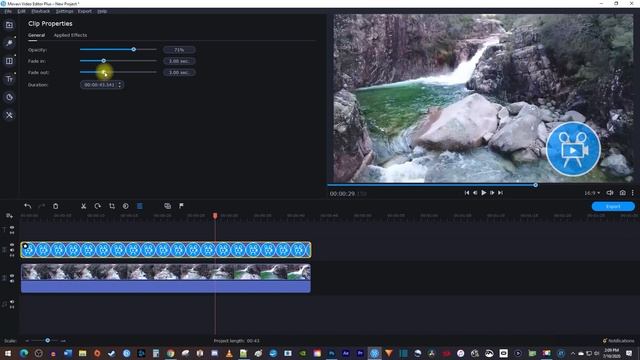640x360 pixels.
Task: Open the Import media panel icon
Action: pos(9,25)
